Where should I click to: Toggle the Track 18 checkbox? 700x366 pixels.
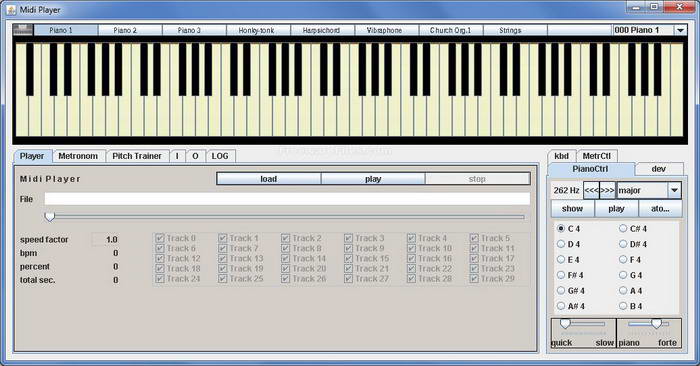tap(160, 269)
